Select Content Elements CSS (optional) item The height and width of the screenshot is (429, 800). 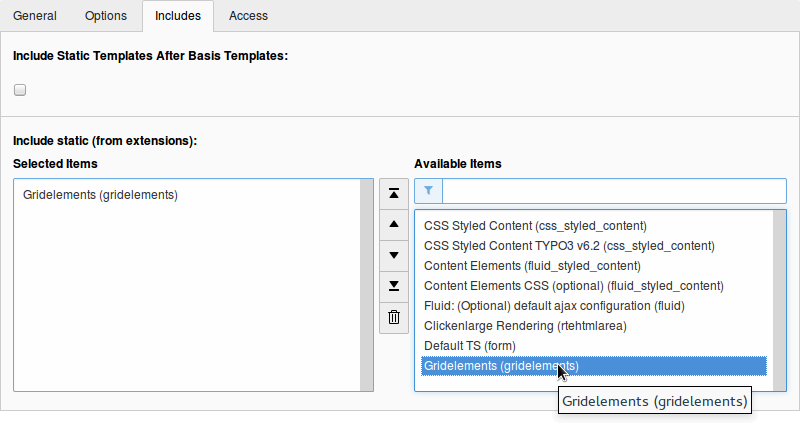click(x=573, y=286)
